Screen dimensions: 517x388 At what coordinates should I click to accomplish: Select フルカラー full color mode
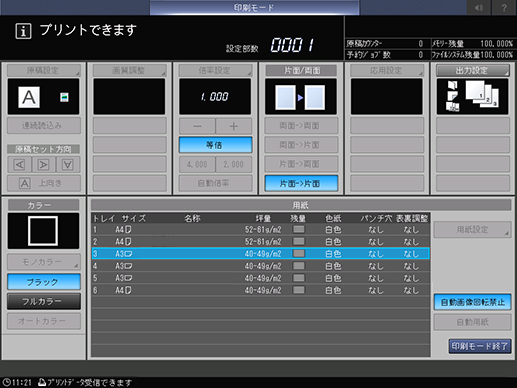click(x=44, y=302)
